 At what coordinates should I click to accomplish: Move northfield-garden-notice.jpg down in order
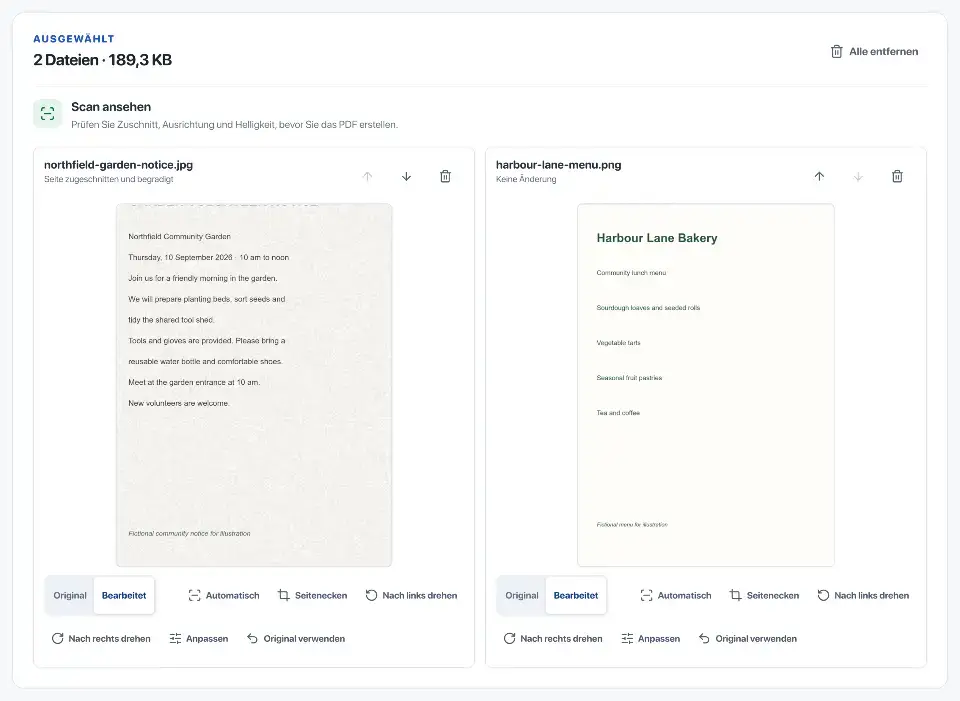pyautogui.click(x=407, y=176)
